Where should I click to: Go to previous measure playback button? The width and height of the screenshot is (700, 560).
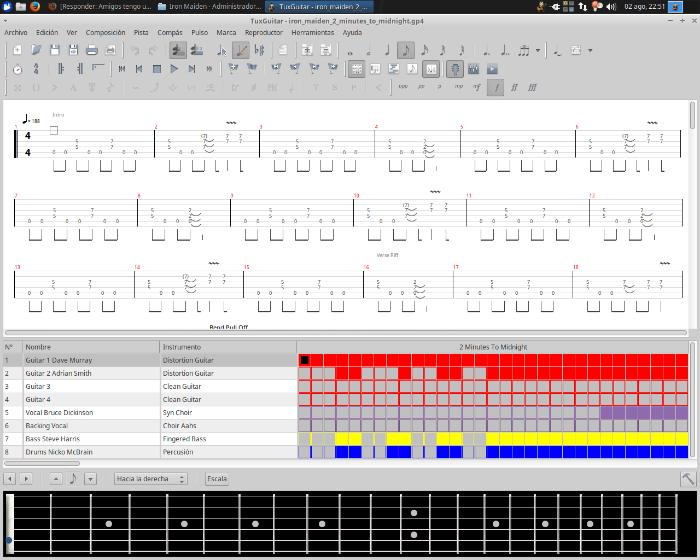coord(139,69)
